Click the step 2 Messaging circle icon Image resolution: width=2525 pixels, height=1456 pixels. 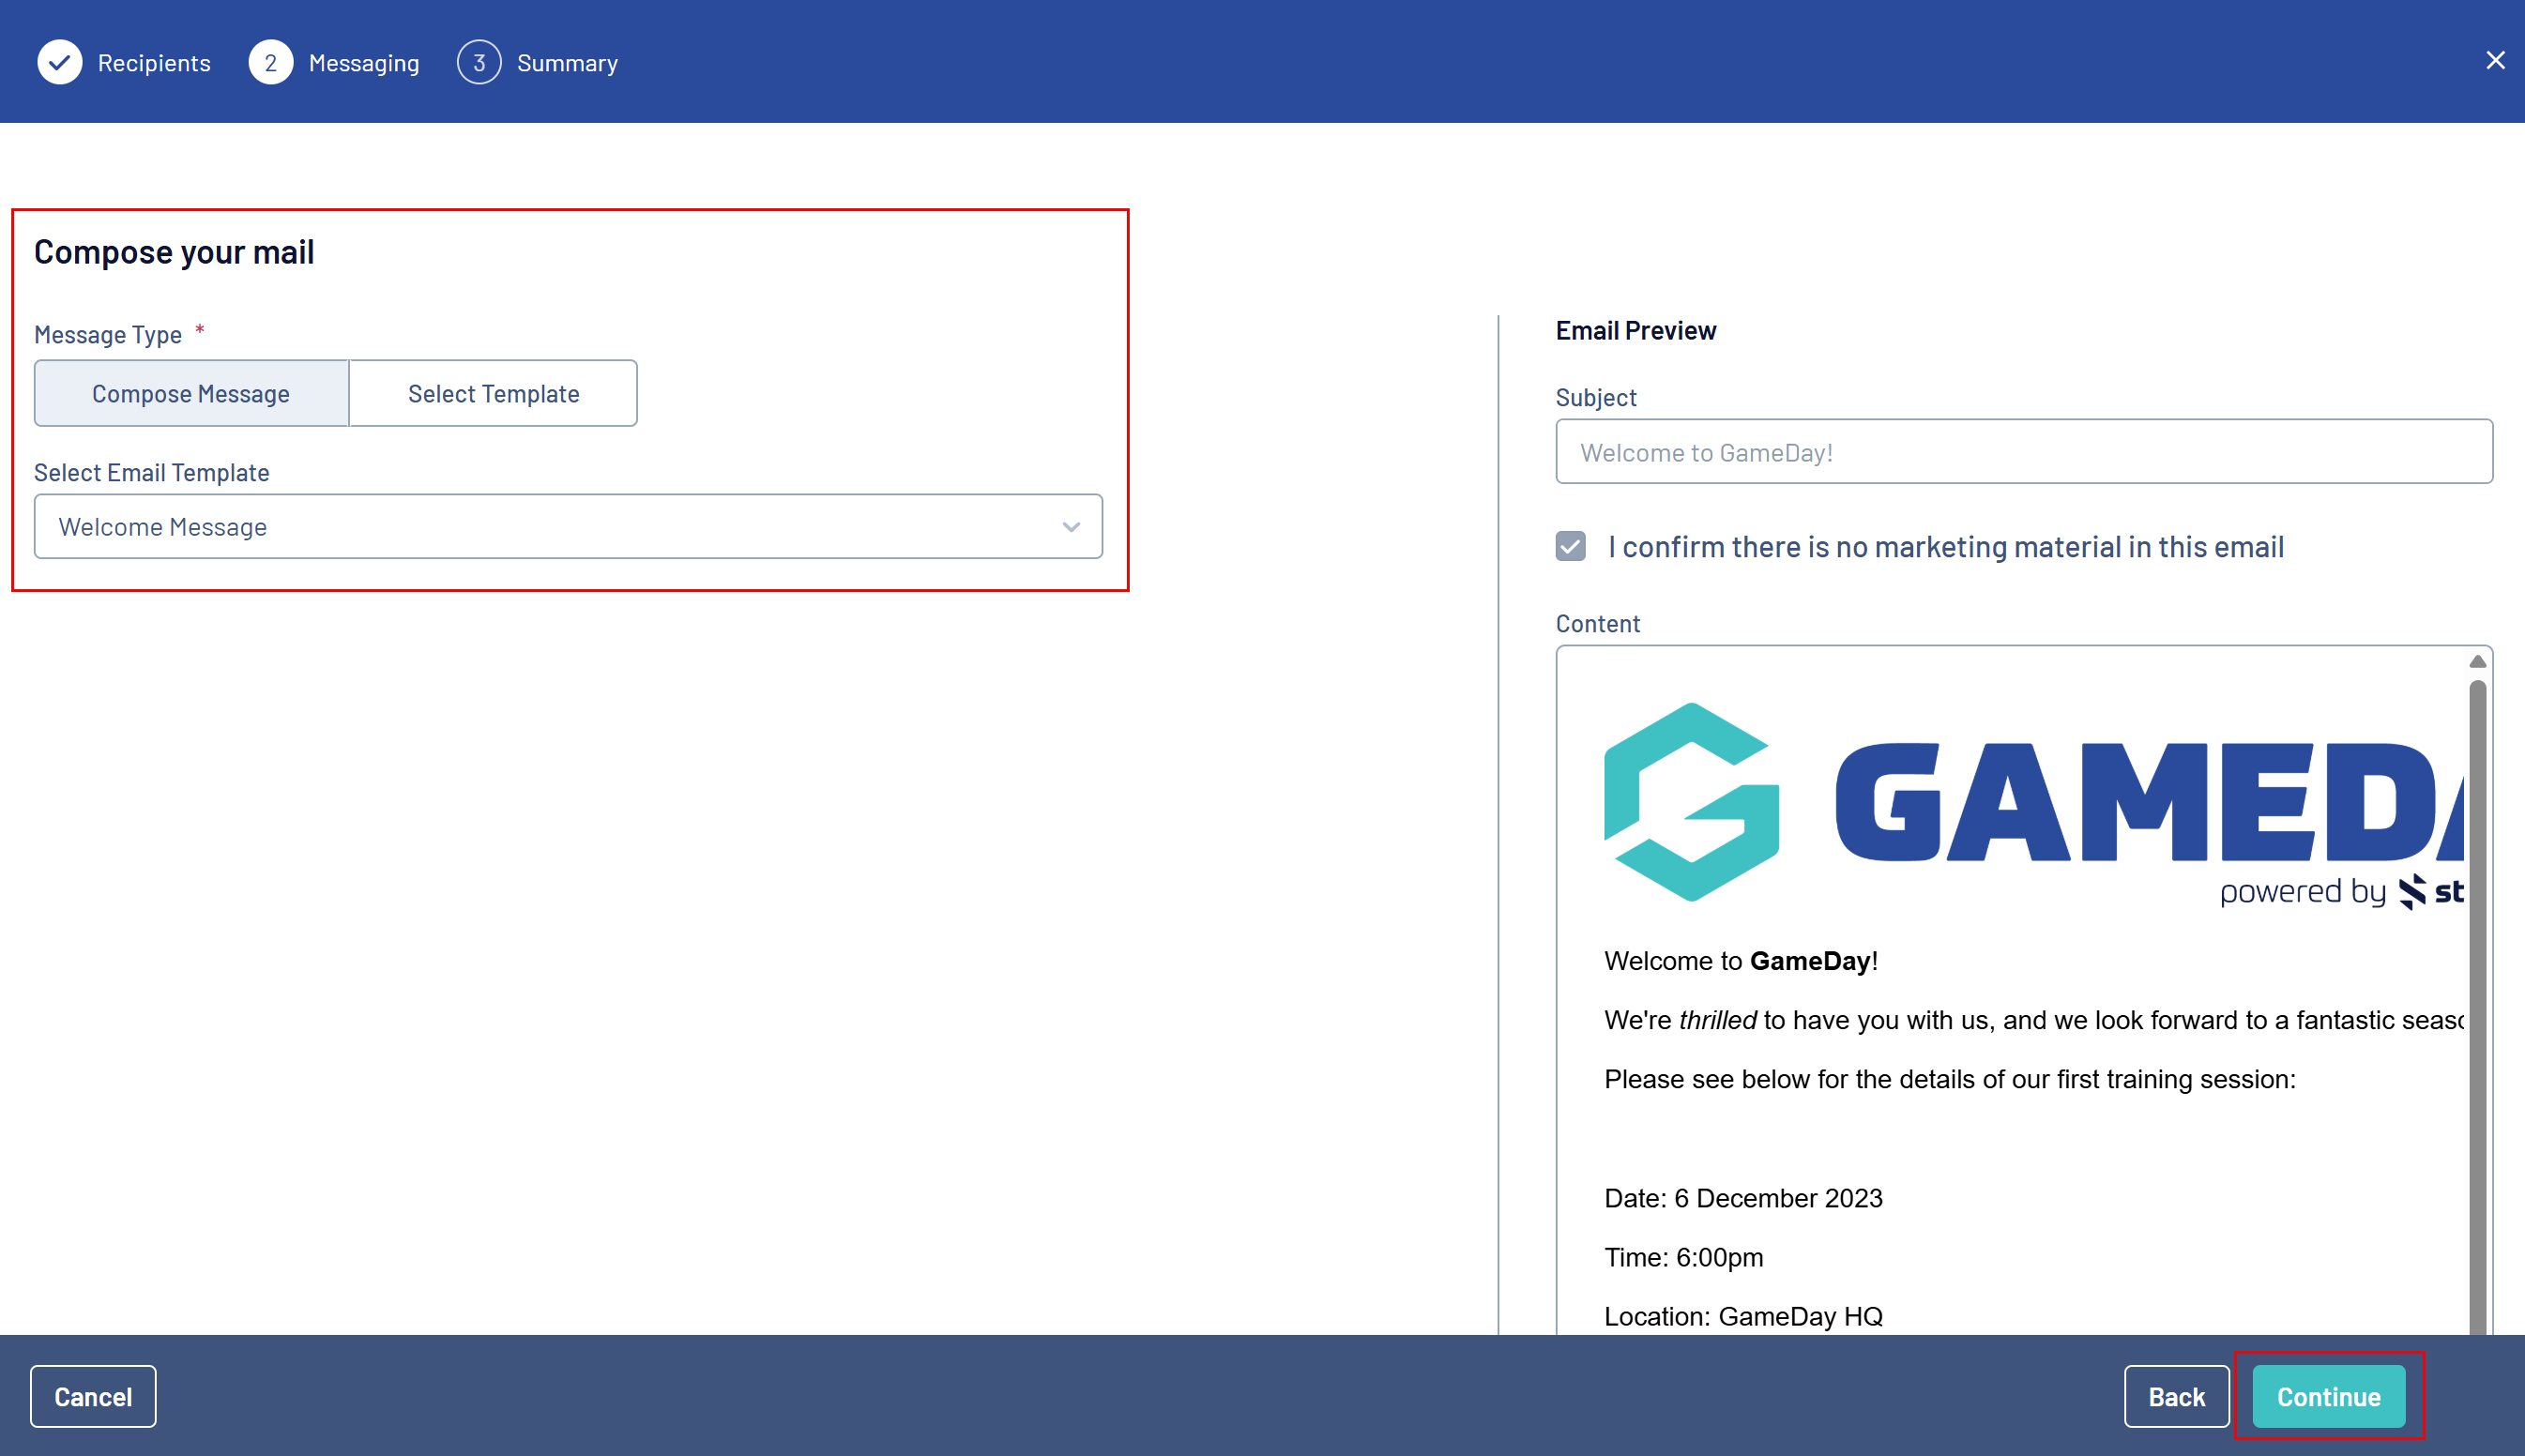click(270, 62)
